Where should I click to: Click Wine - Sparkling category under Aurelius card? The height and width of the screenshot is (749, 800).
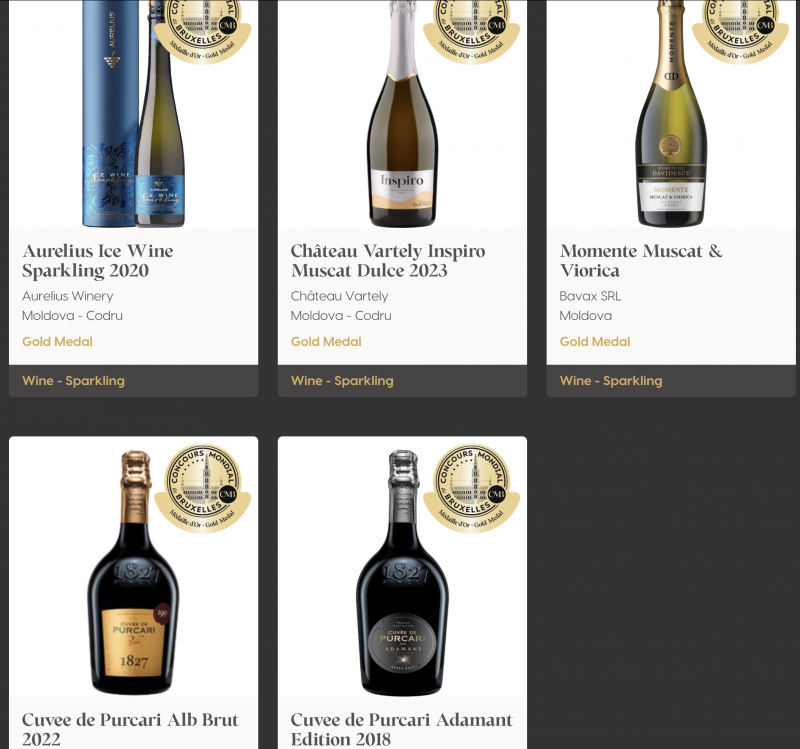point(73,381)
